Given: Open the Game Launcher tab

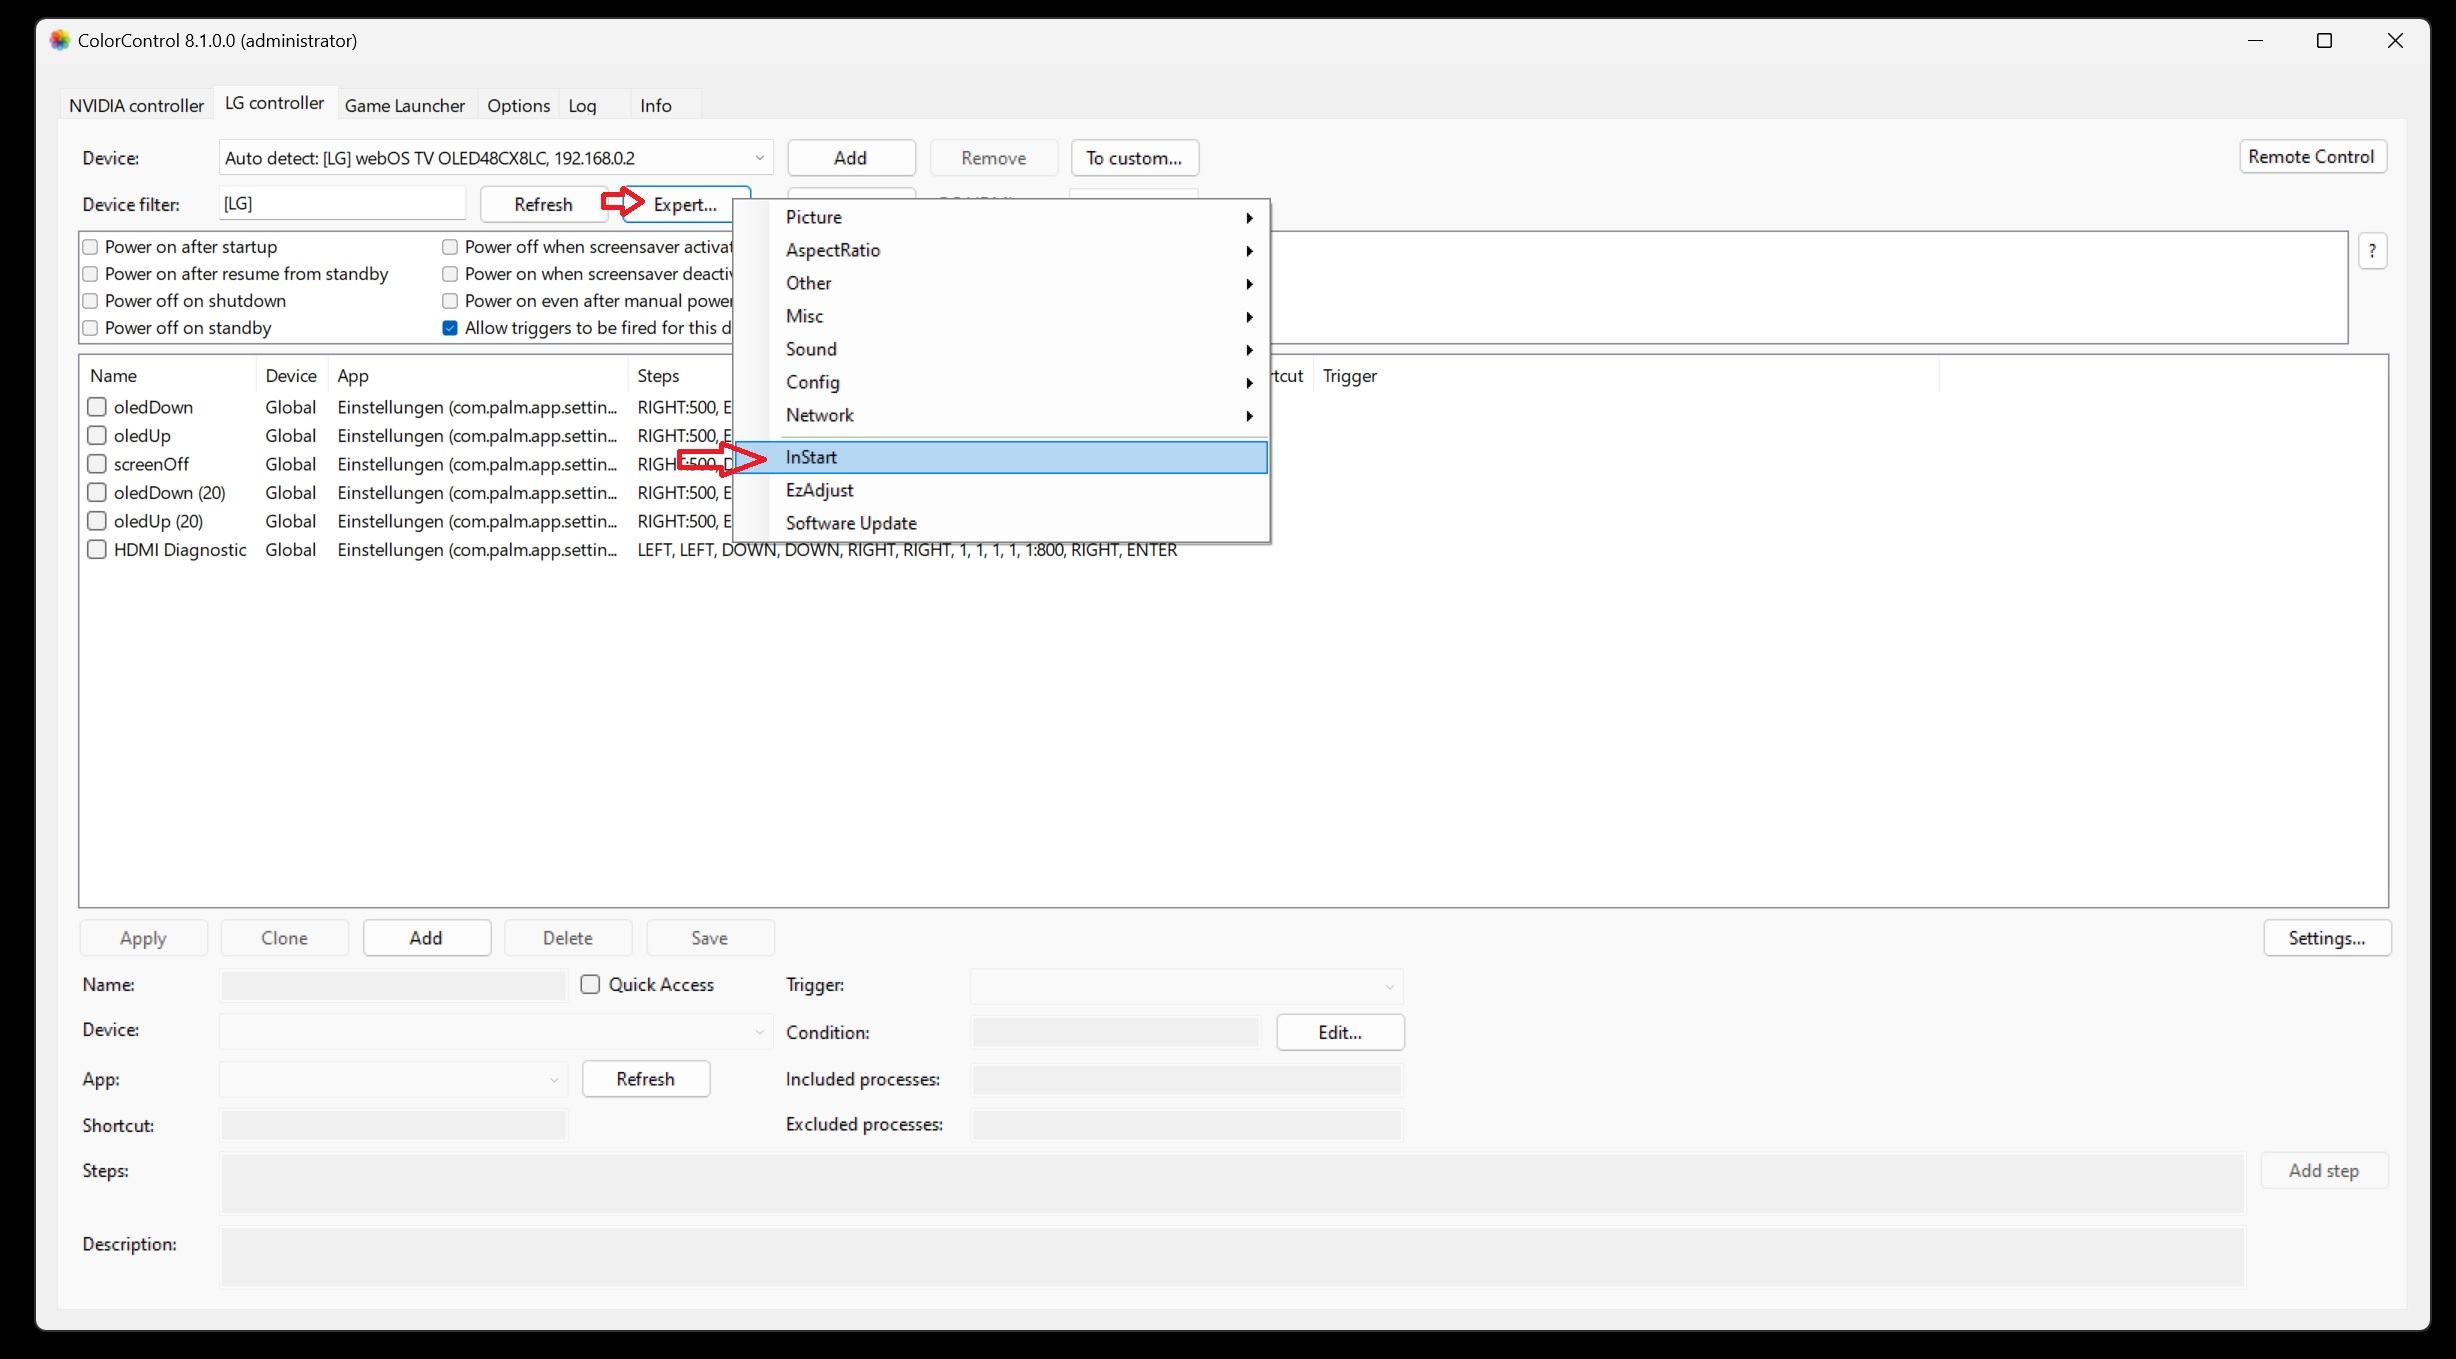Looking at the screenshot, I should pos(405,105).
